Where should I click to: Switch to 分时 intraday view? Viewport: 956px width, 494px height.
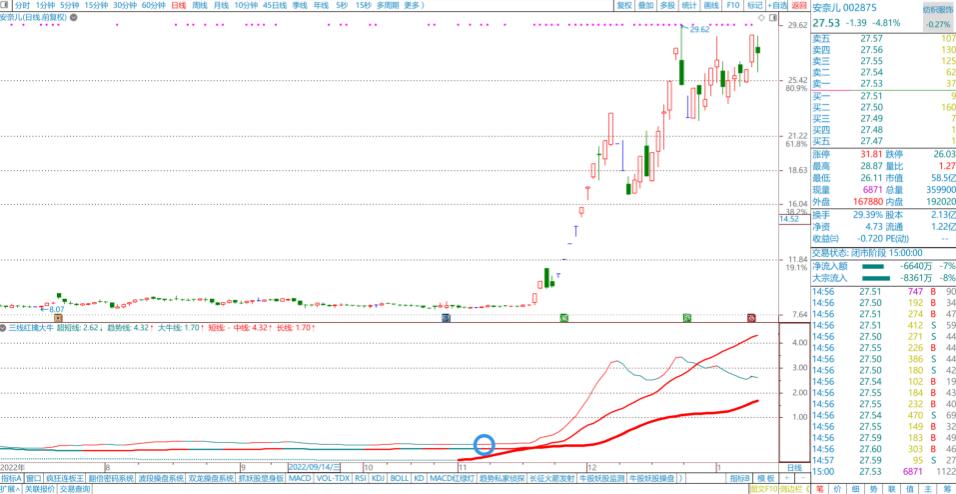pyautogui.click(x=22, y=5)
